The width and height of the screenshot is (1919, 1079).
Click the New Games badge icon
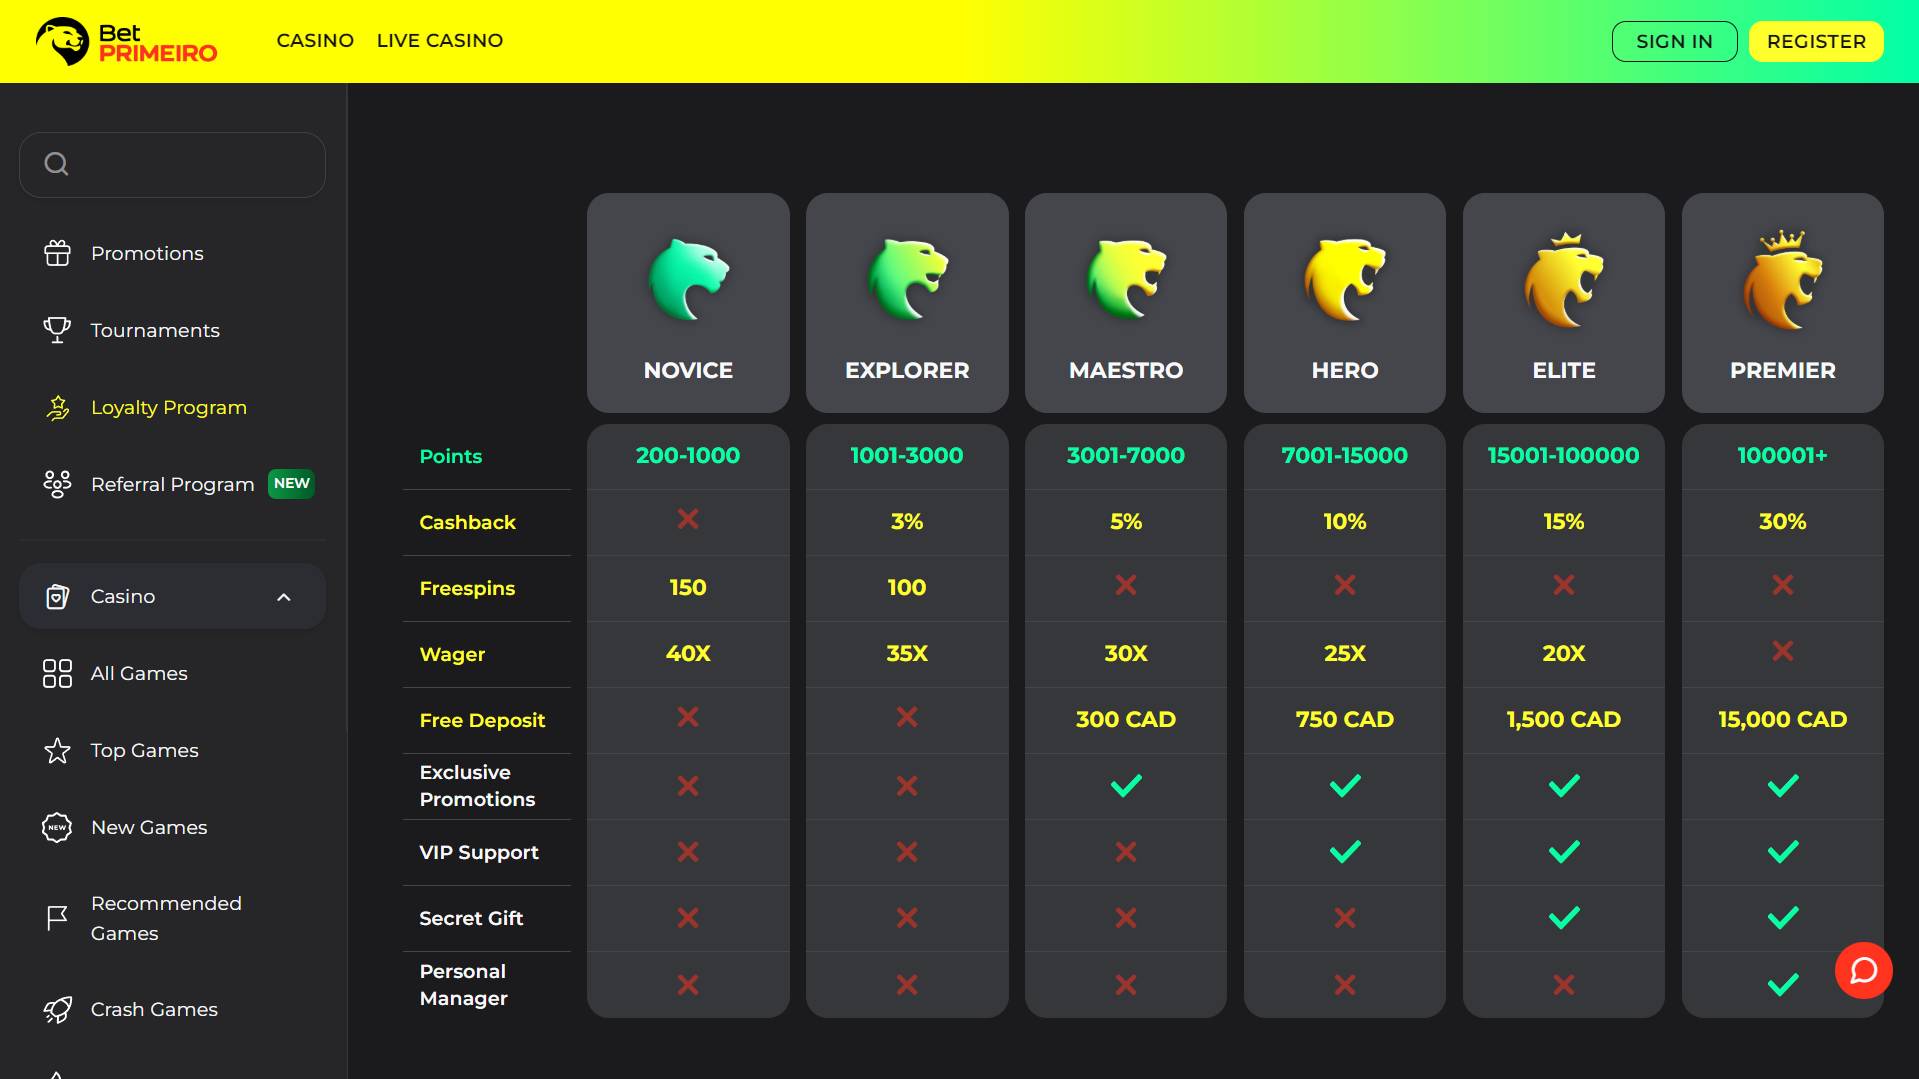tap(57, 827)
